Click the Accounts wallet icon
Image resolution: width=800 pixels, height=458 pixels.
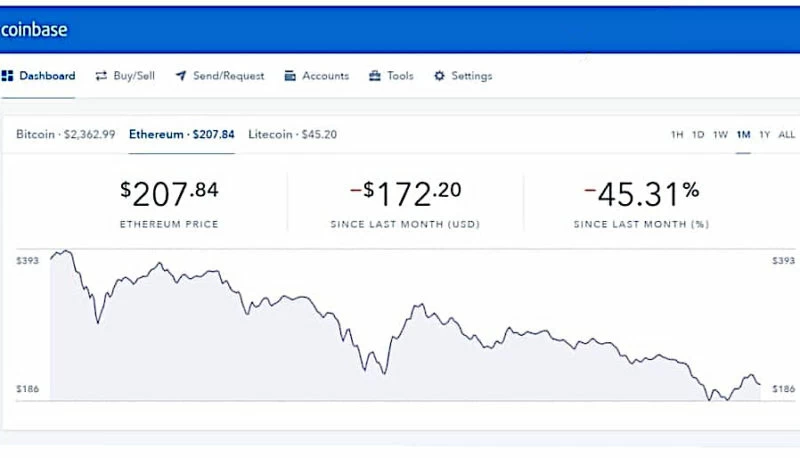click(290, 76)
